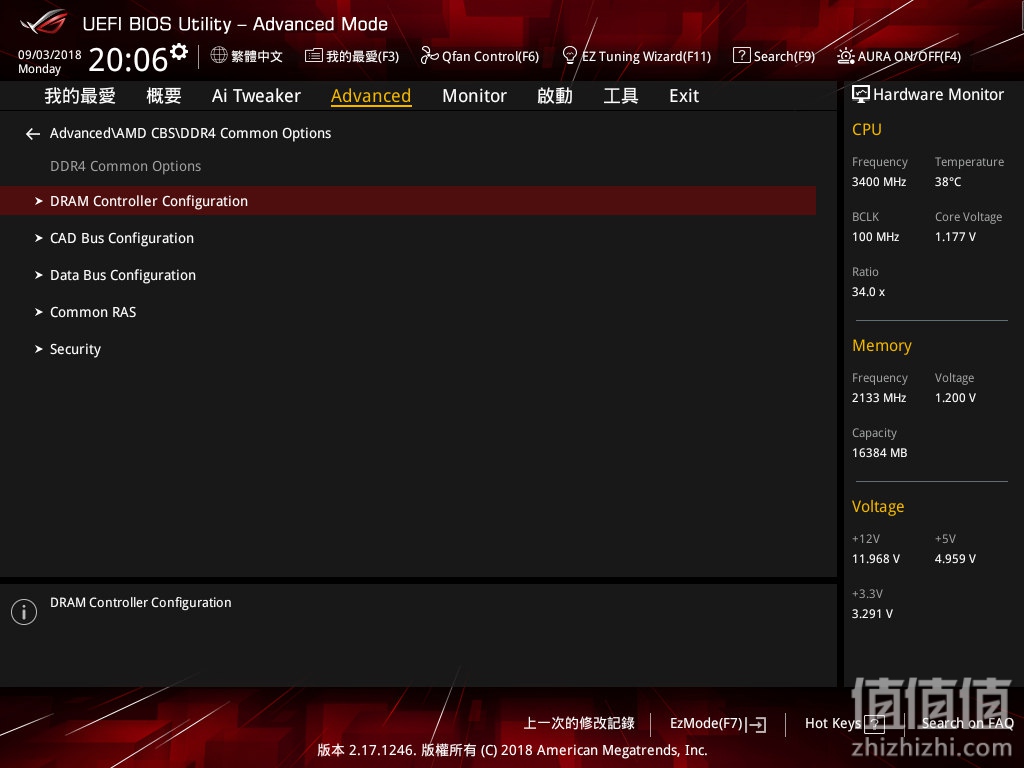The height and width of the screenshot is (768, 1024).
Task: Click the 09/03/2018 date
Action: (x=50, y=55)
